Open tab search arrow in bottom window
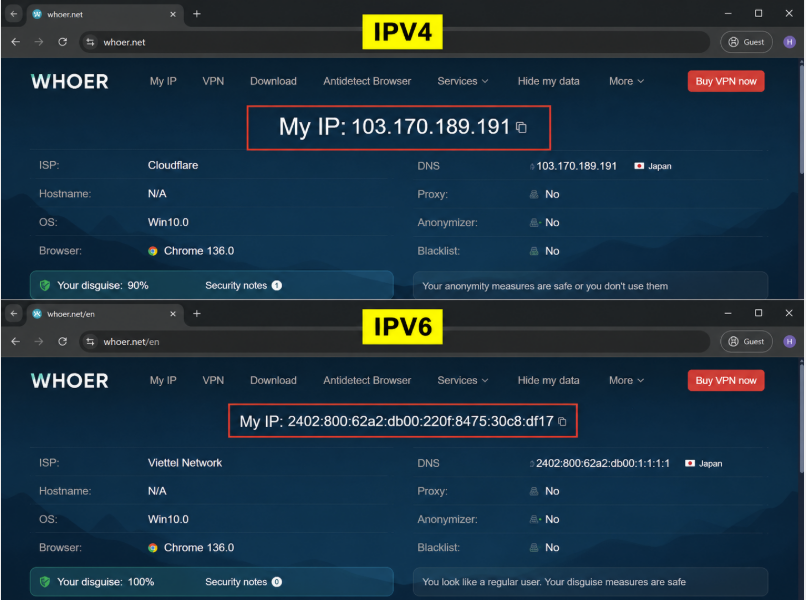806x600 pixels. point(14,314)
